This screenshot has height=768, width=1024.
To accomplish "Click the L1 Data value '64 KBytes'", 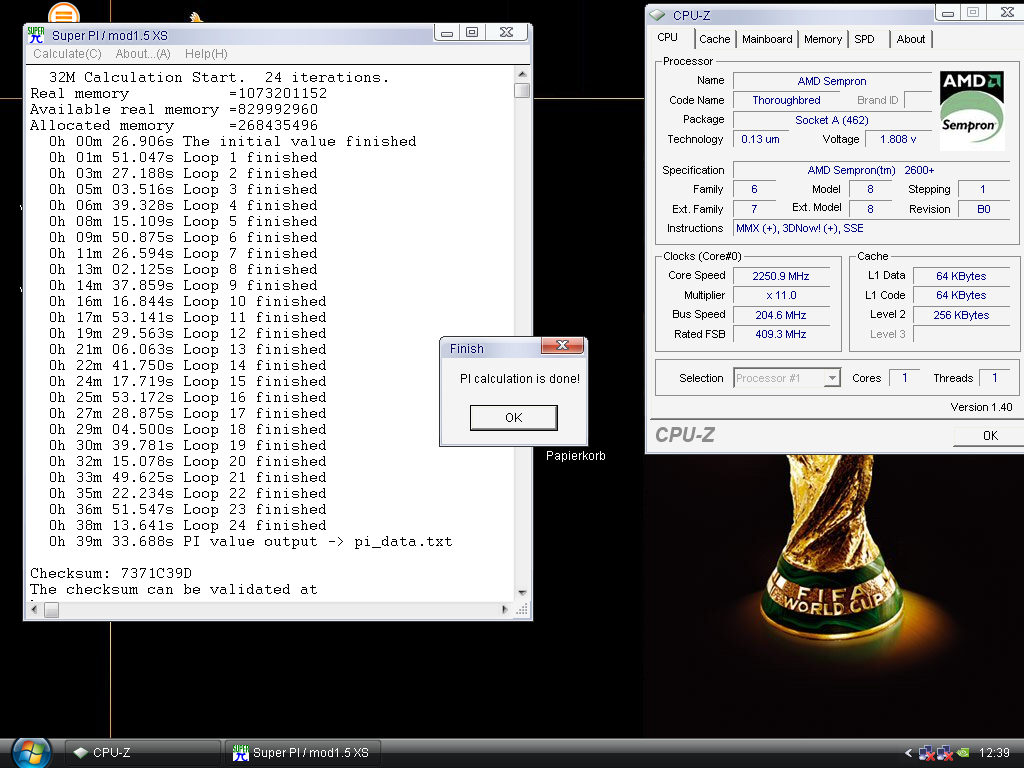I will pos(961,276).
